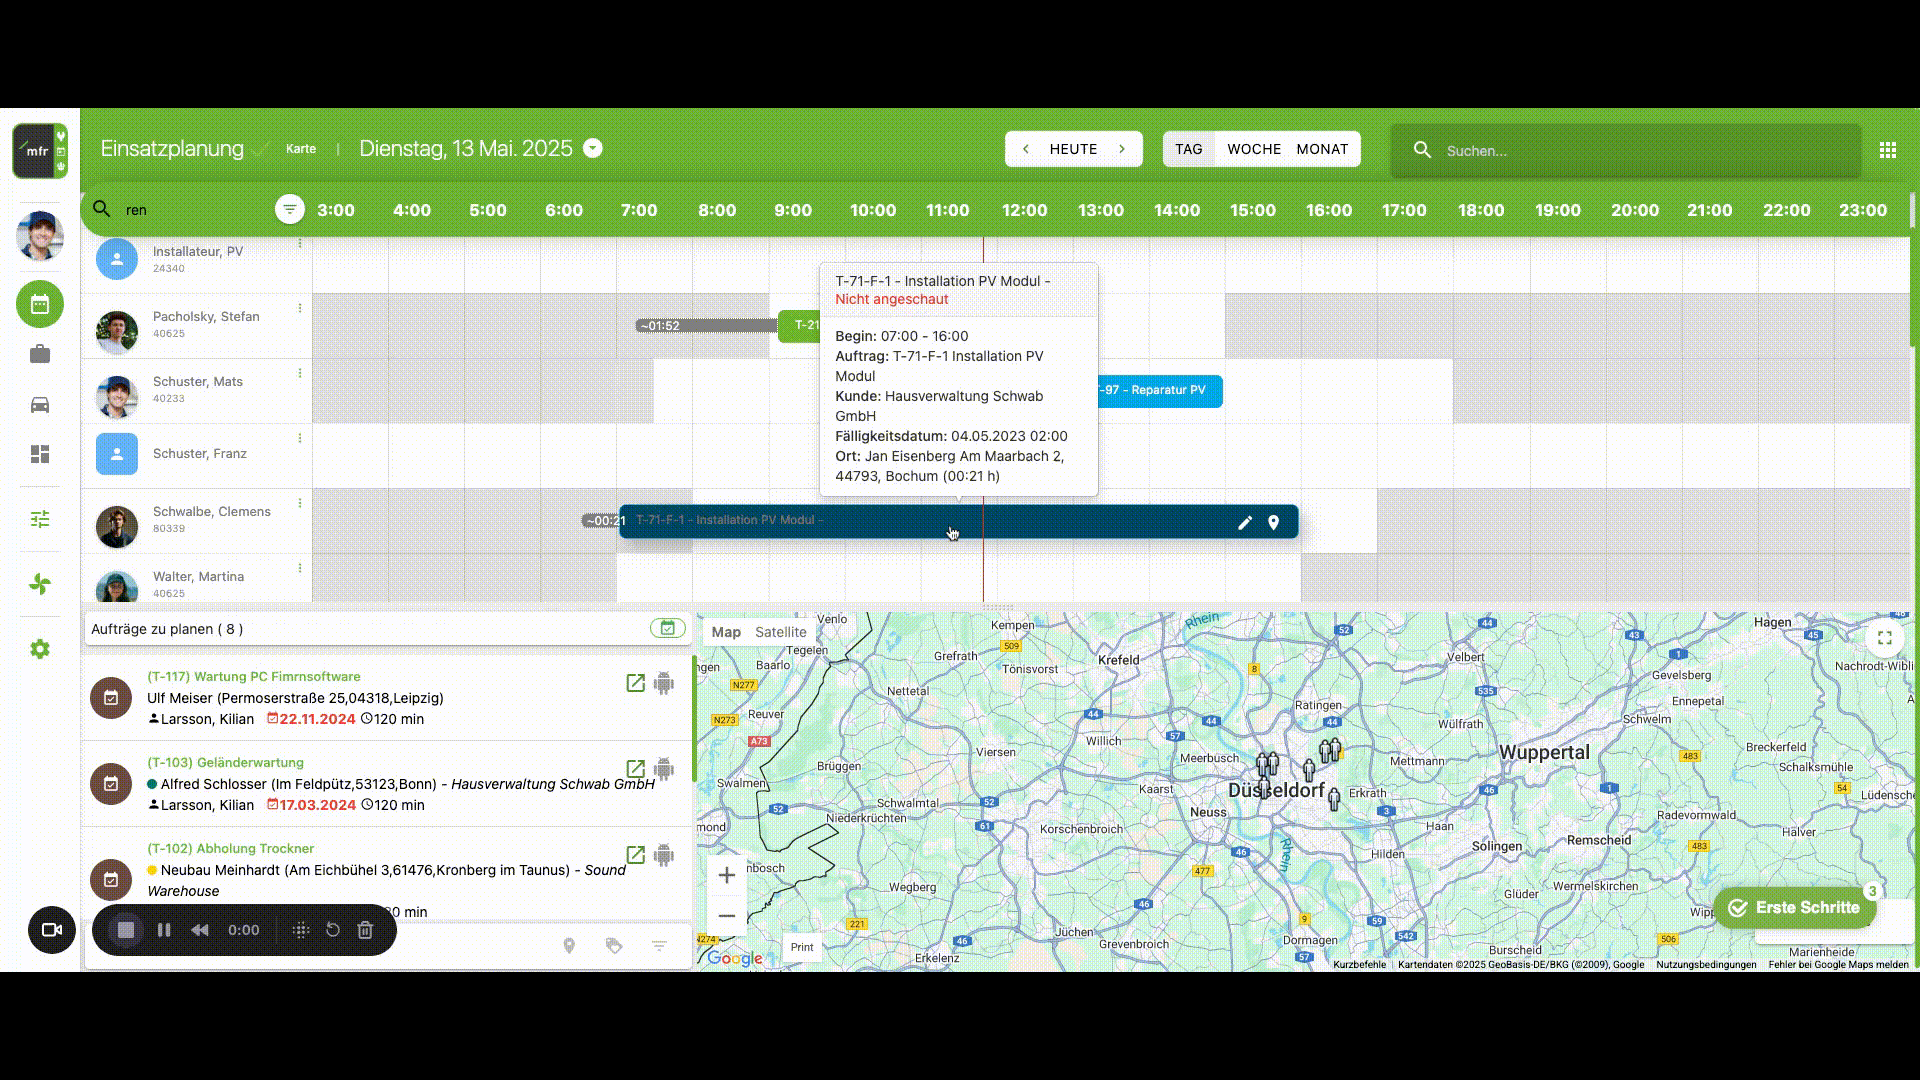This screenshot has height=1080, width=1920.
Task: Toggle map fullscreen view button
Action: tap(1885, 638)
